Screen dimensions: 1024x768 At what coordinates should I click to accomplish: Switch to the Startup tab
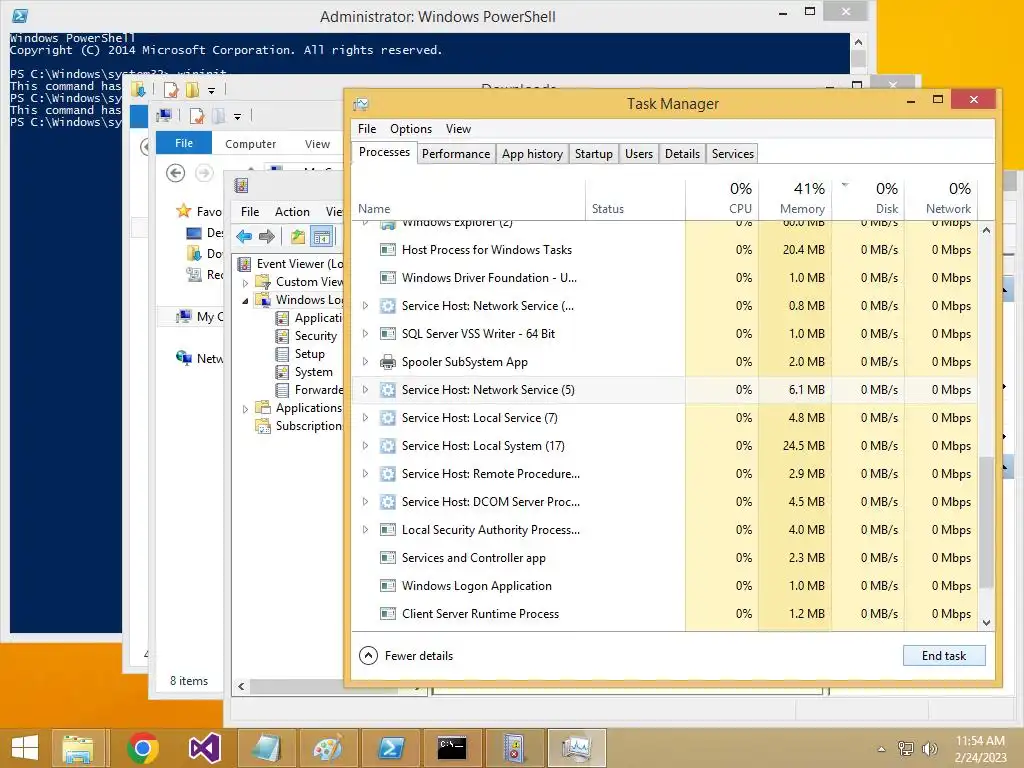tap(594, 153)
